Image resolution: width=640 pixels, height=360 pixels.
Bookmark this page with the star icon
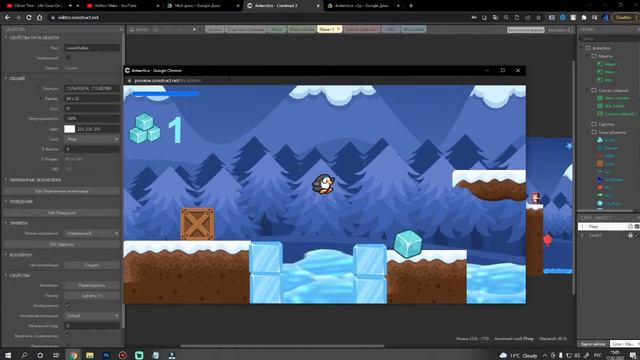click(x=538, y=18)
